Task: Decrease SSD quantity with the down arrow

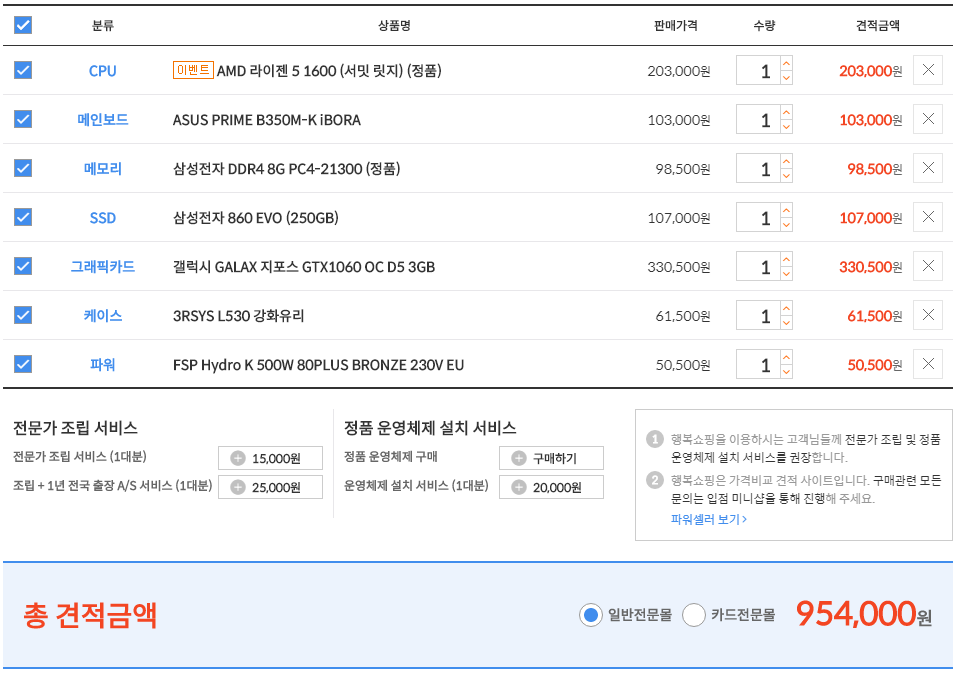Action: (786, 225)
